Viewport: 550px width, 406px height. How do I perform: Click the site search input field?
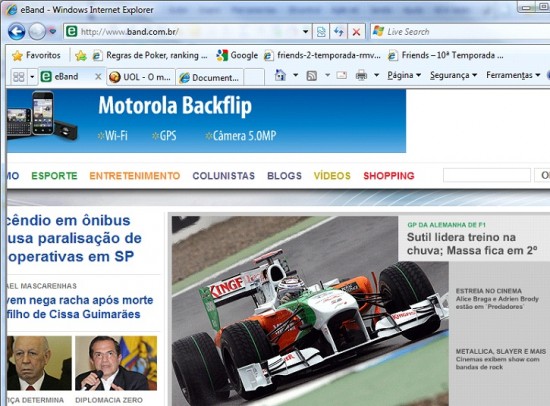[487, 175]
